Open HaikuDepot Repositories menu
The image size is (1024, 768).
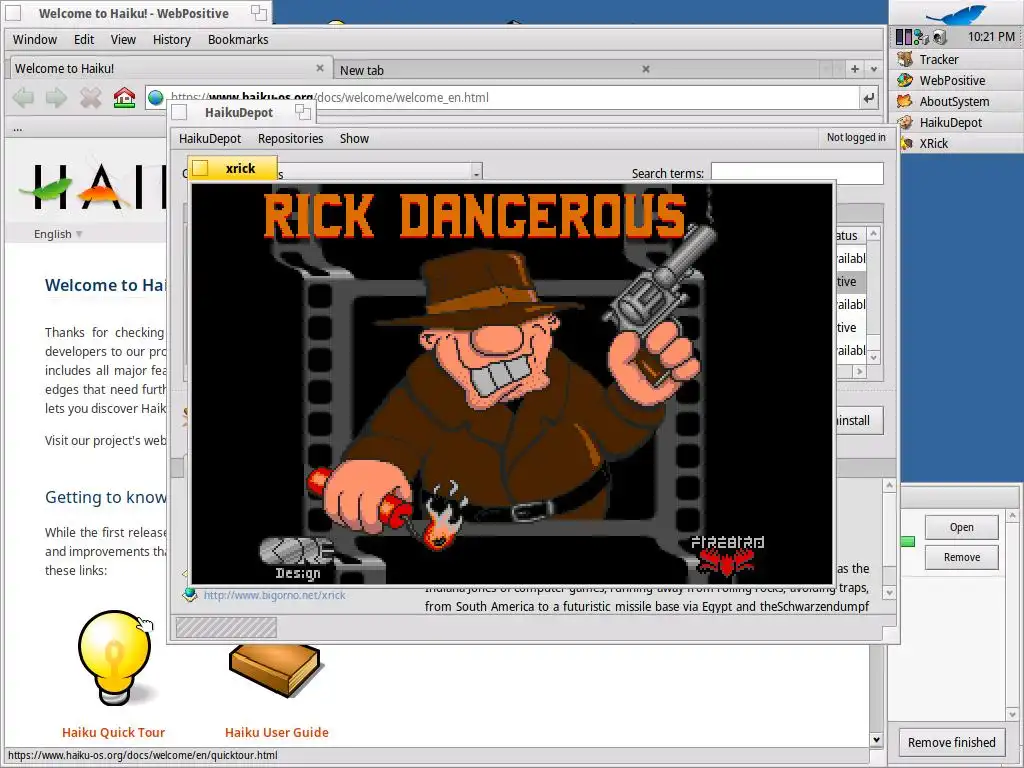(291, 138)
